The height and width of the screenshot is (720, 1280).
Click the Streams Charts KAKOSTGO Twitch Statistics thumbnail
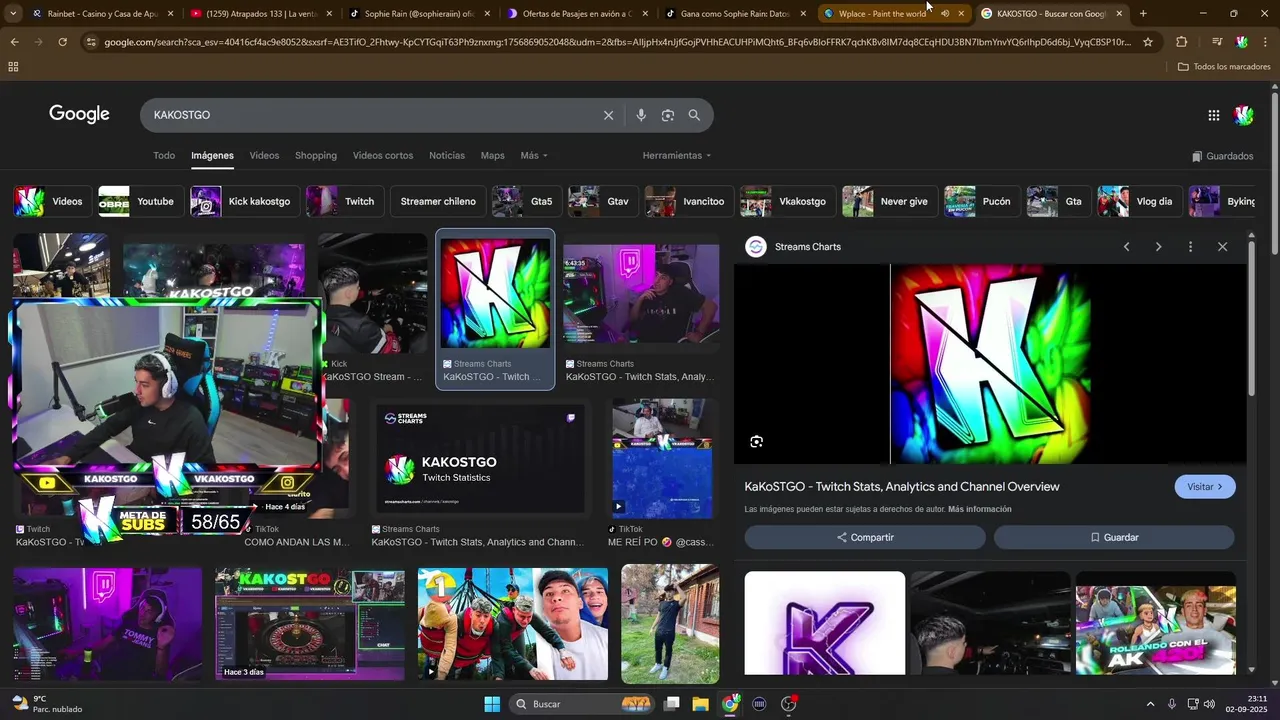[481, 459]
